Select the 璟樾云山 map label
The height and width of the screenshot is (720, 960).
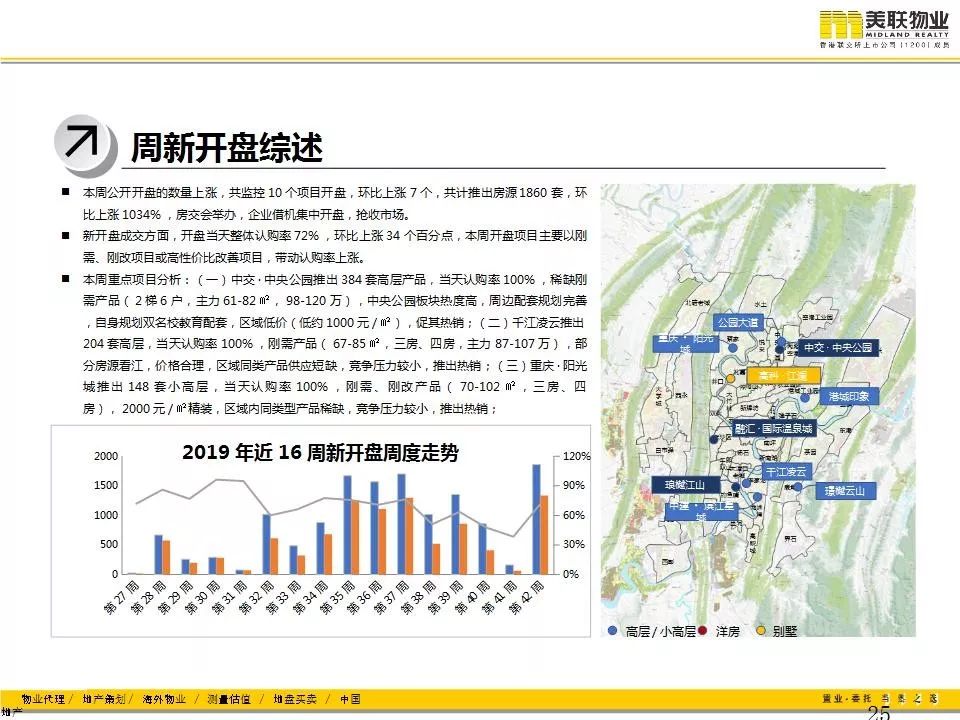(845, 490)
